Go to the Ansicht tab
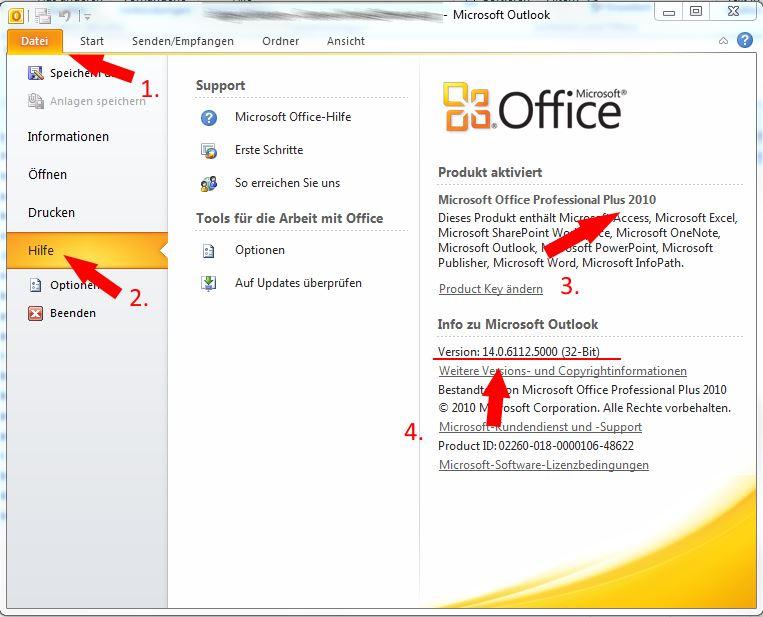 point(345,41)
